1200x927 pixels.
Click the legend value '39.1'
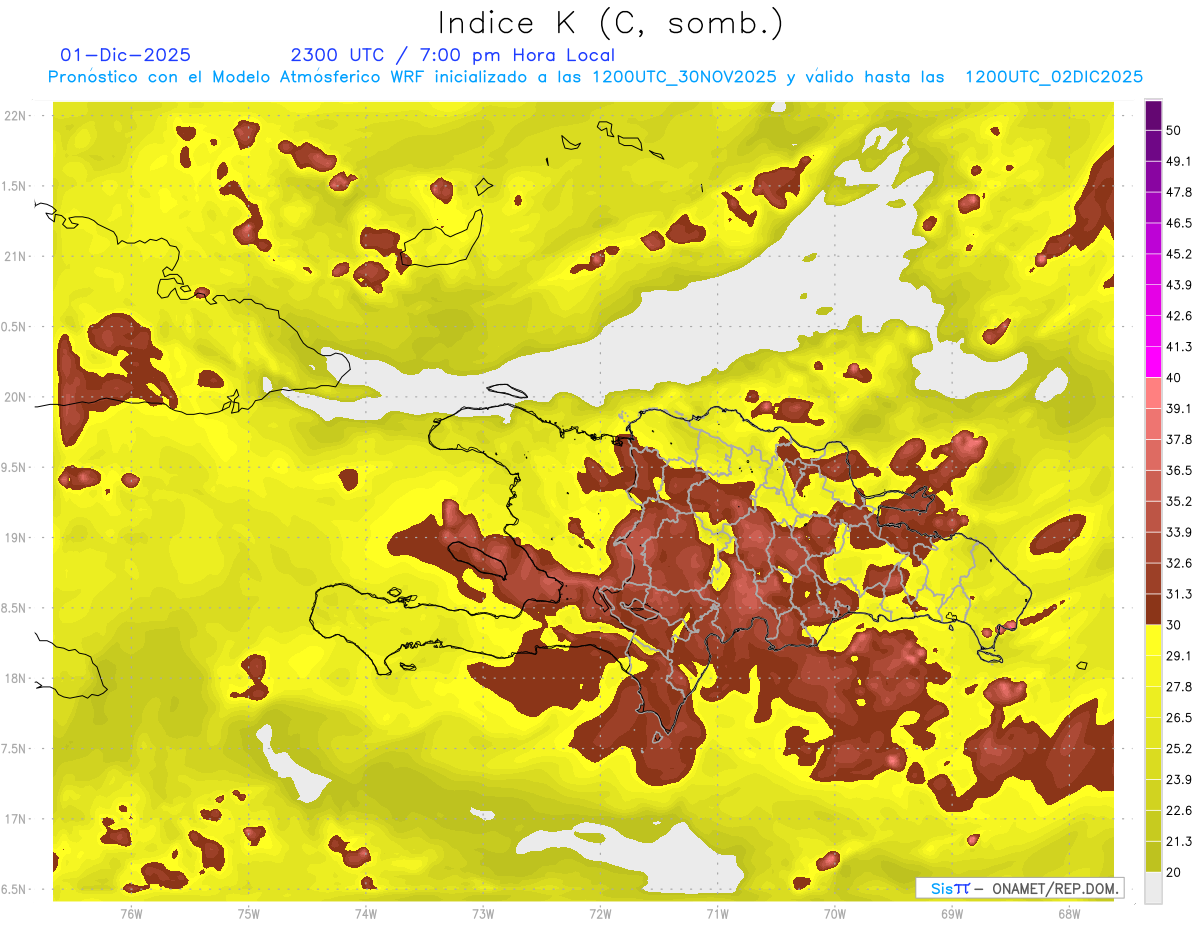[x=1179, y=409]
